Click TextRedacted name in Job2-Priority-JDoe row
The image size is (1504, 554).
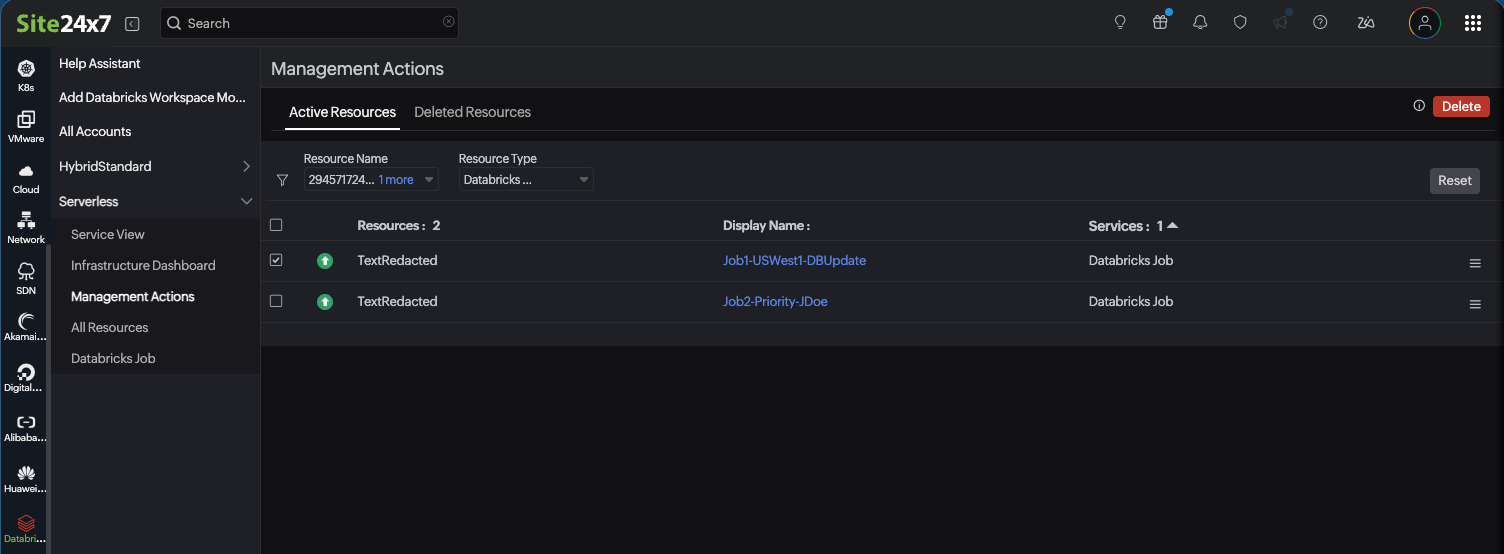pos(397,301)
